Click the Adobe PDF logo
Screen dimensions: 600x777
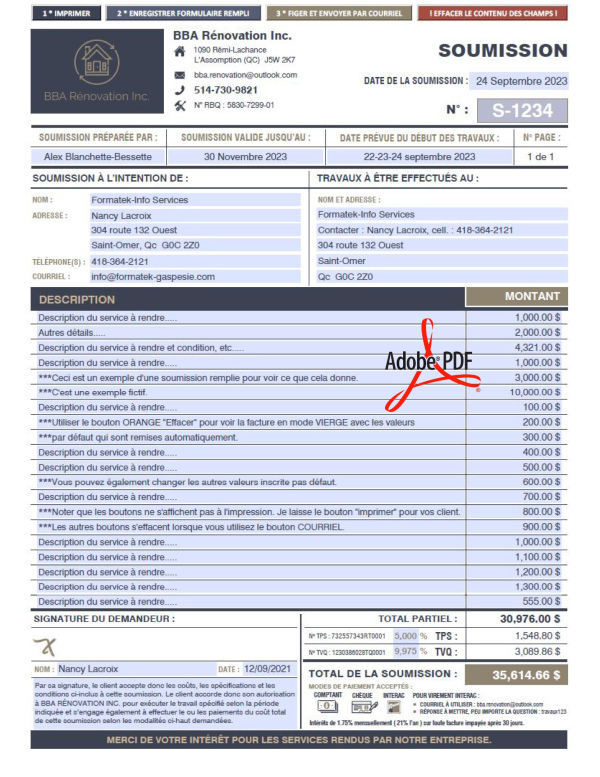[x=430, y=362]
